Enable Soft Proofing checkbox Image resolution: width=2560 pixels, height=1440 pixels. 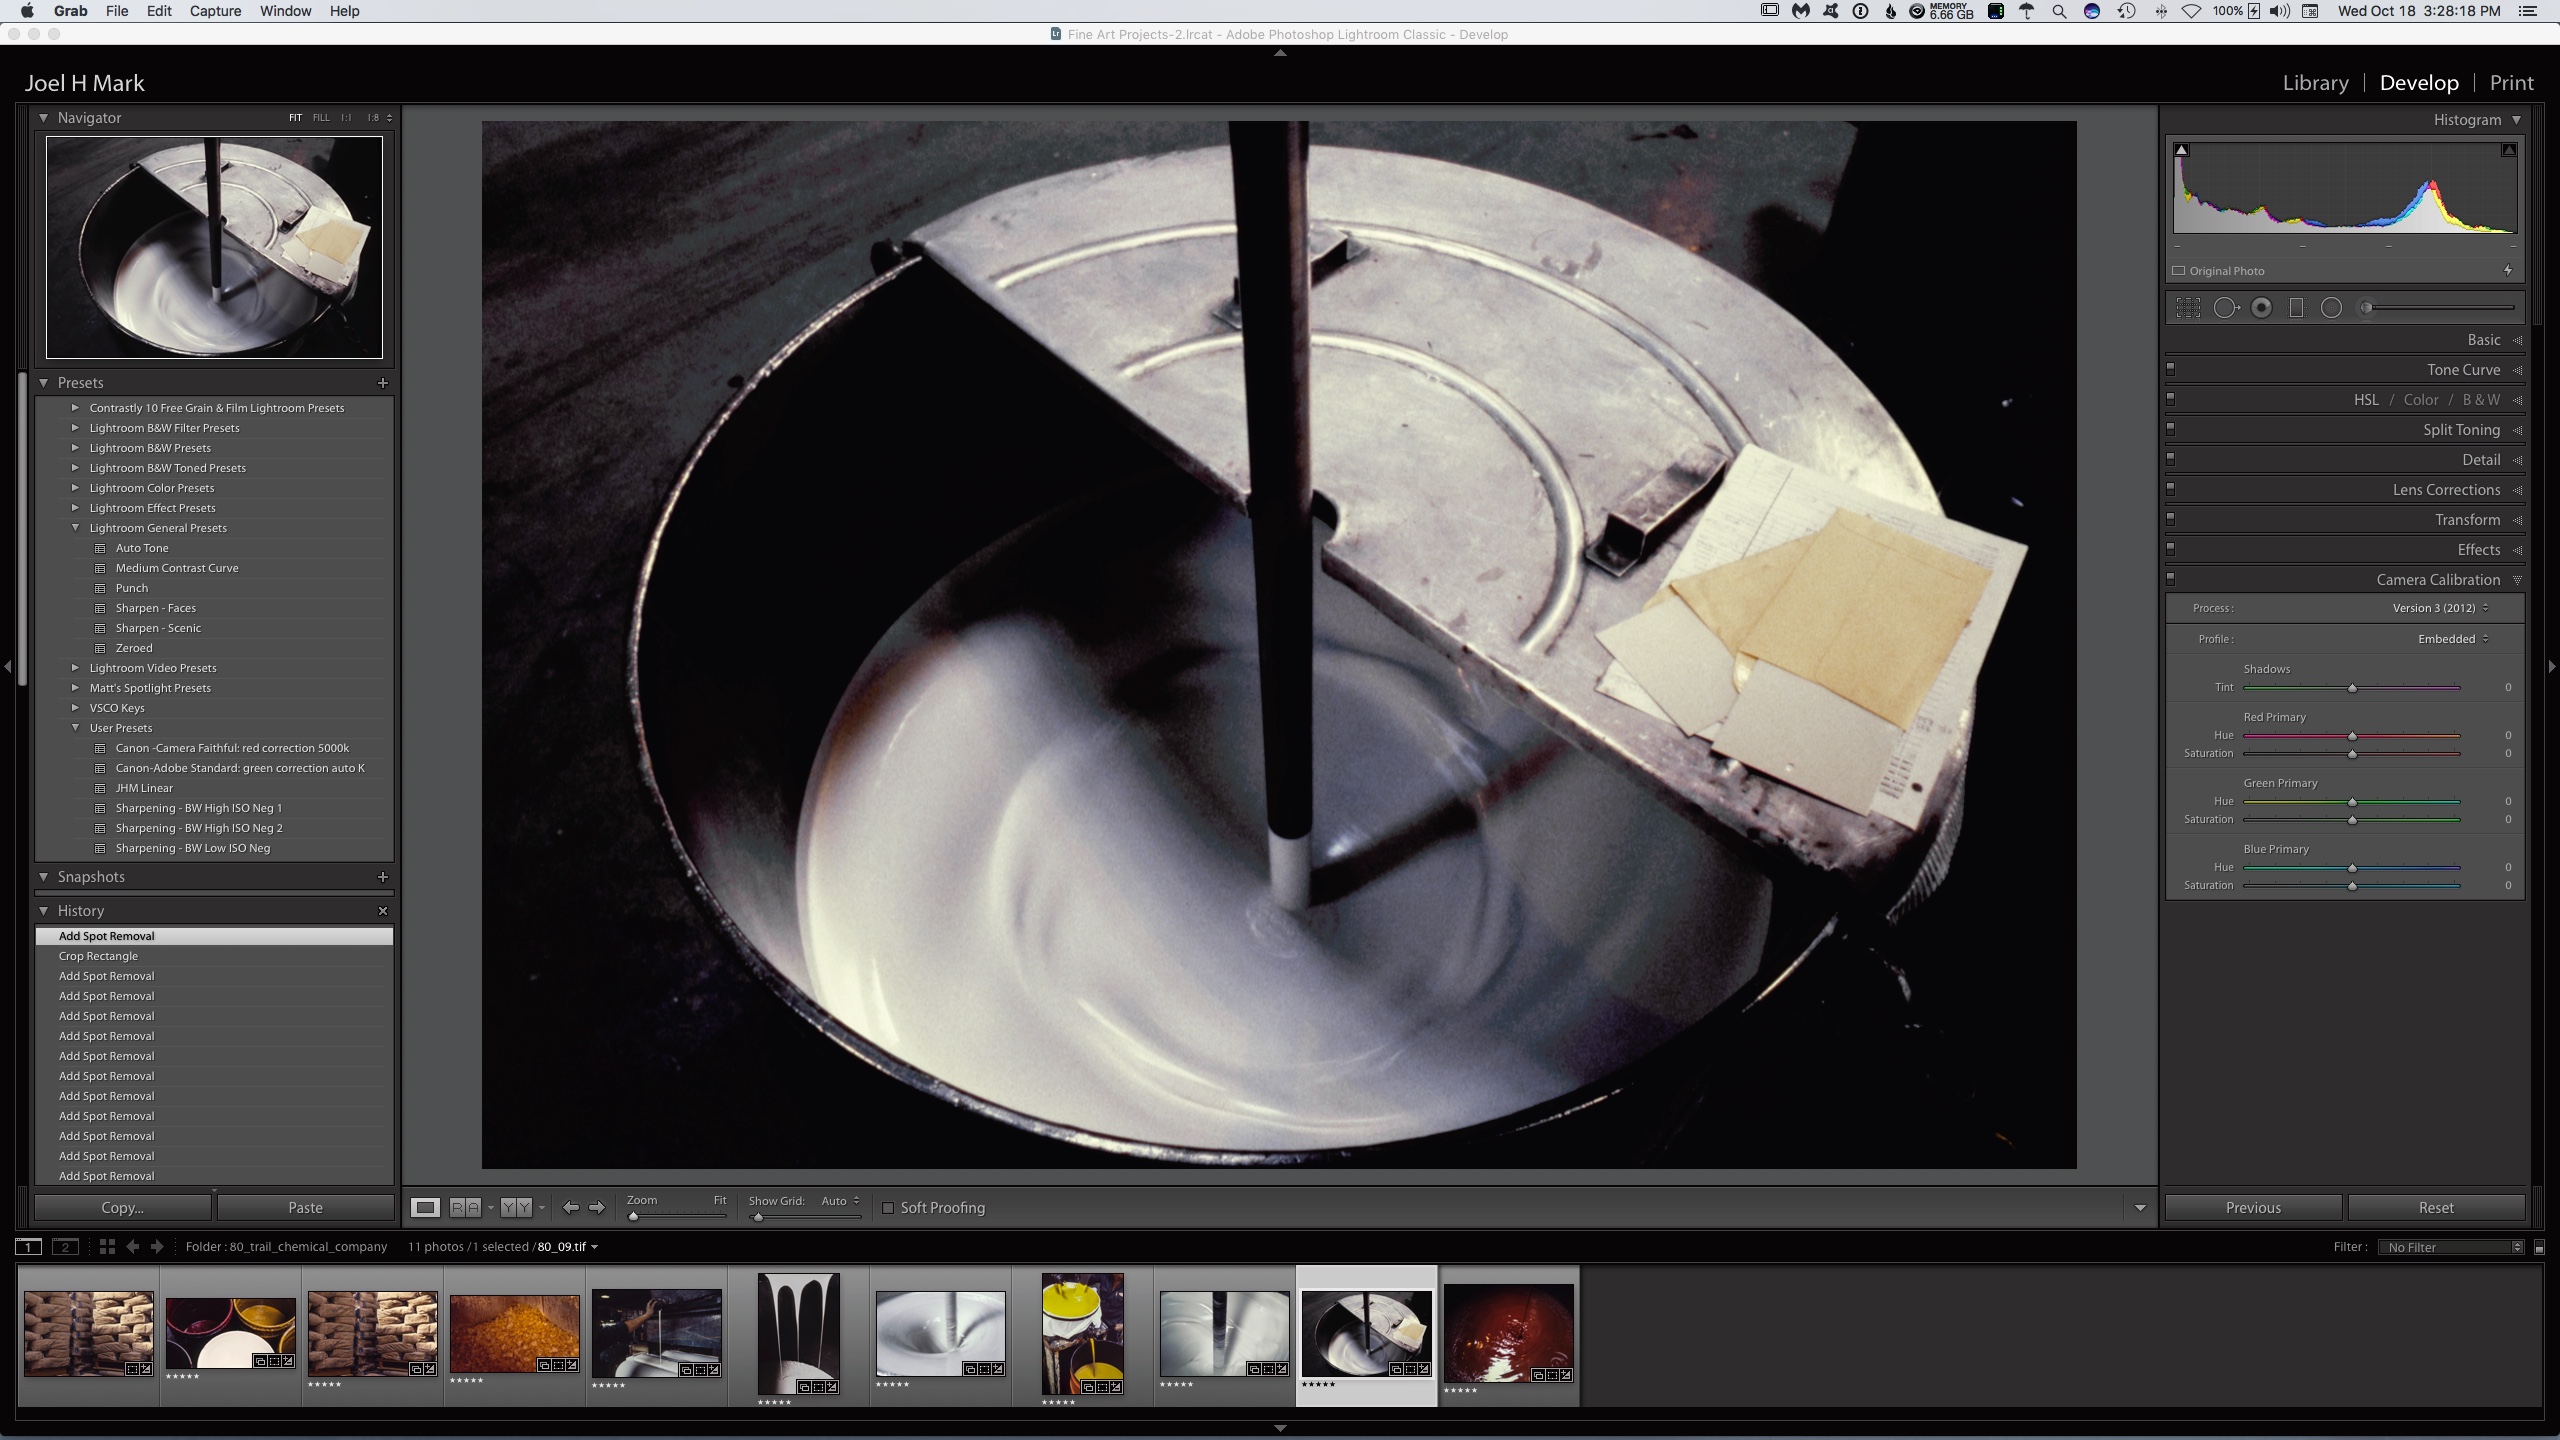(x=887, y=1208)
